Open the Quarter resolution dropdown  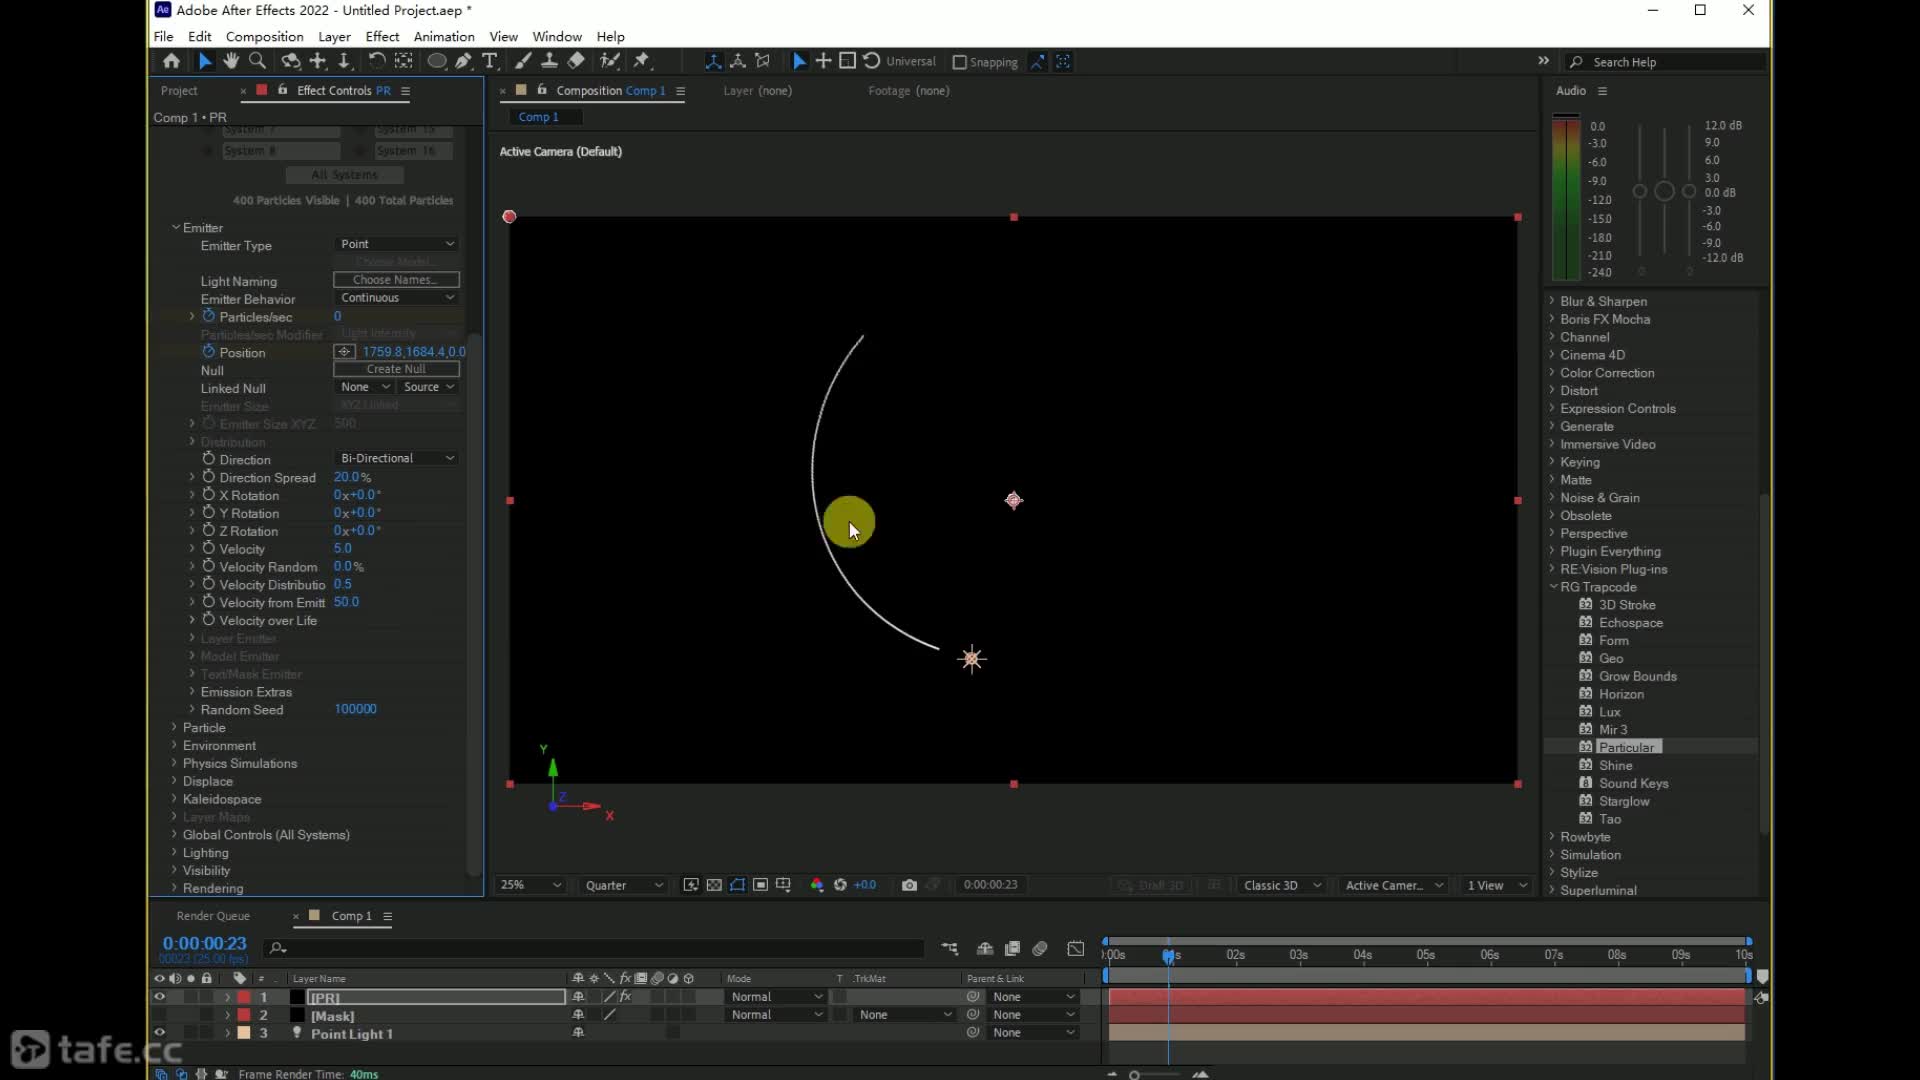(x=624, y=885)
